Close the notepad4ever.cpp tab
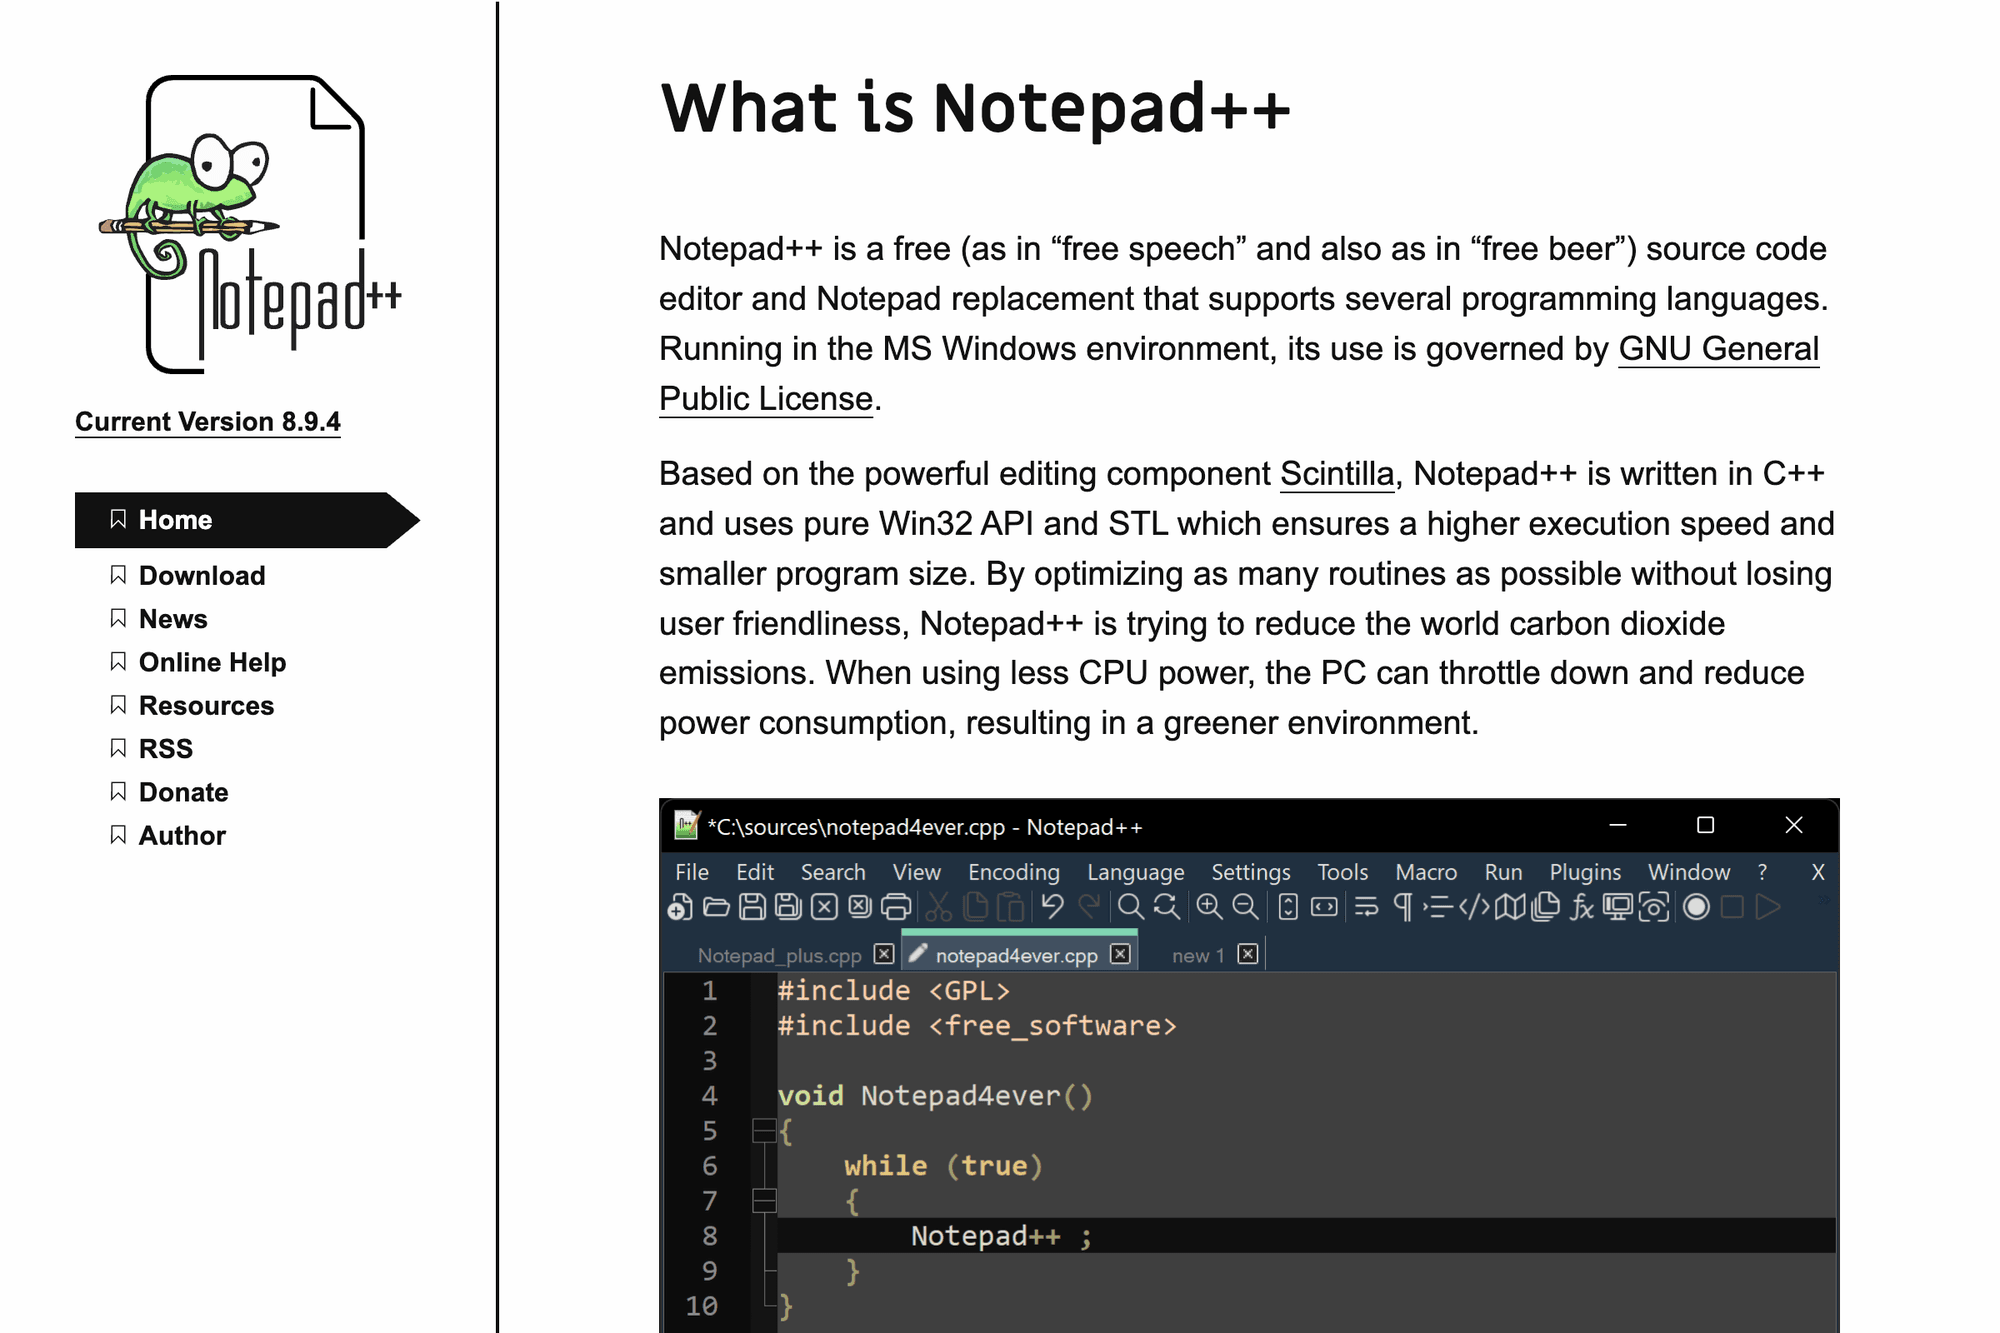The height and width of the screenshot is (1333, 2000). 1121,954
